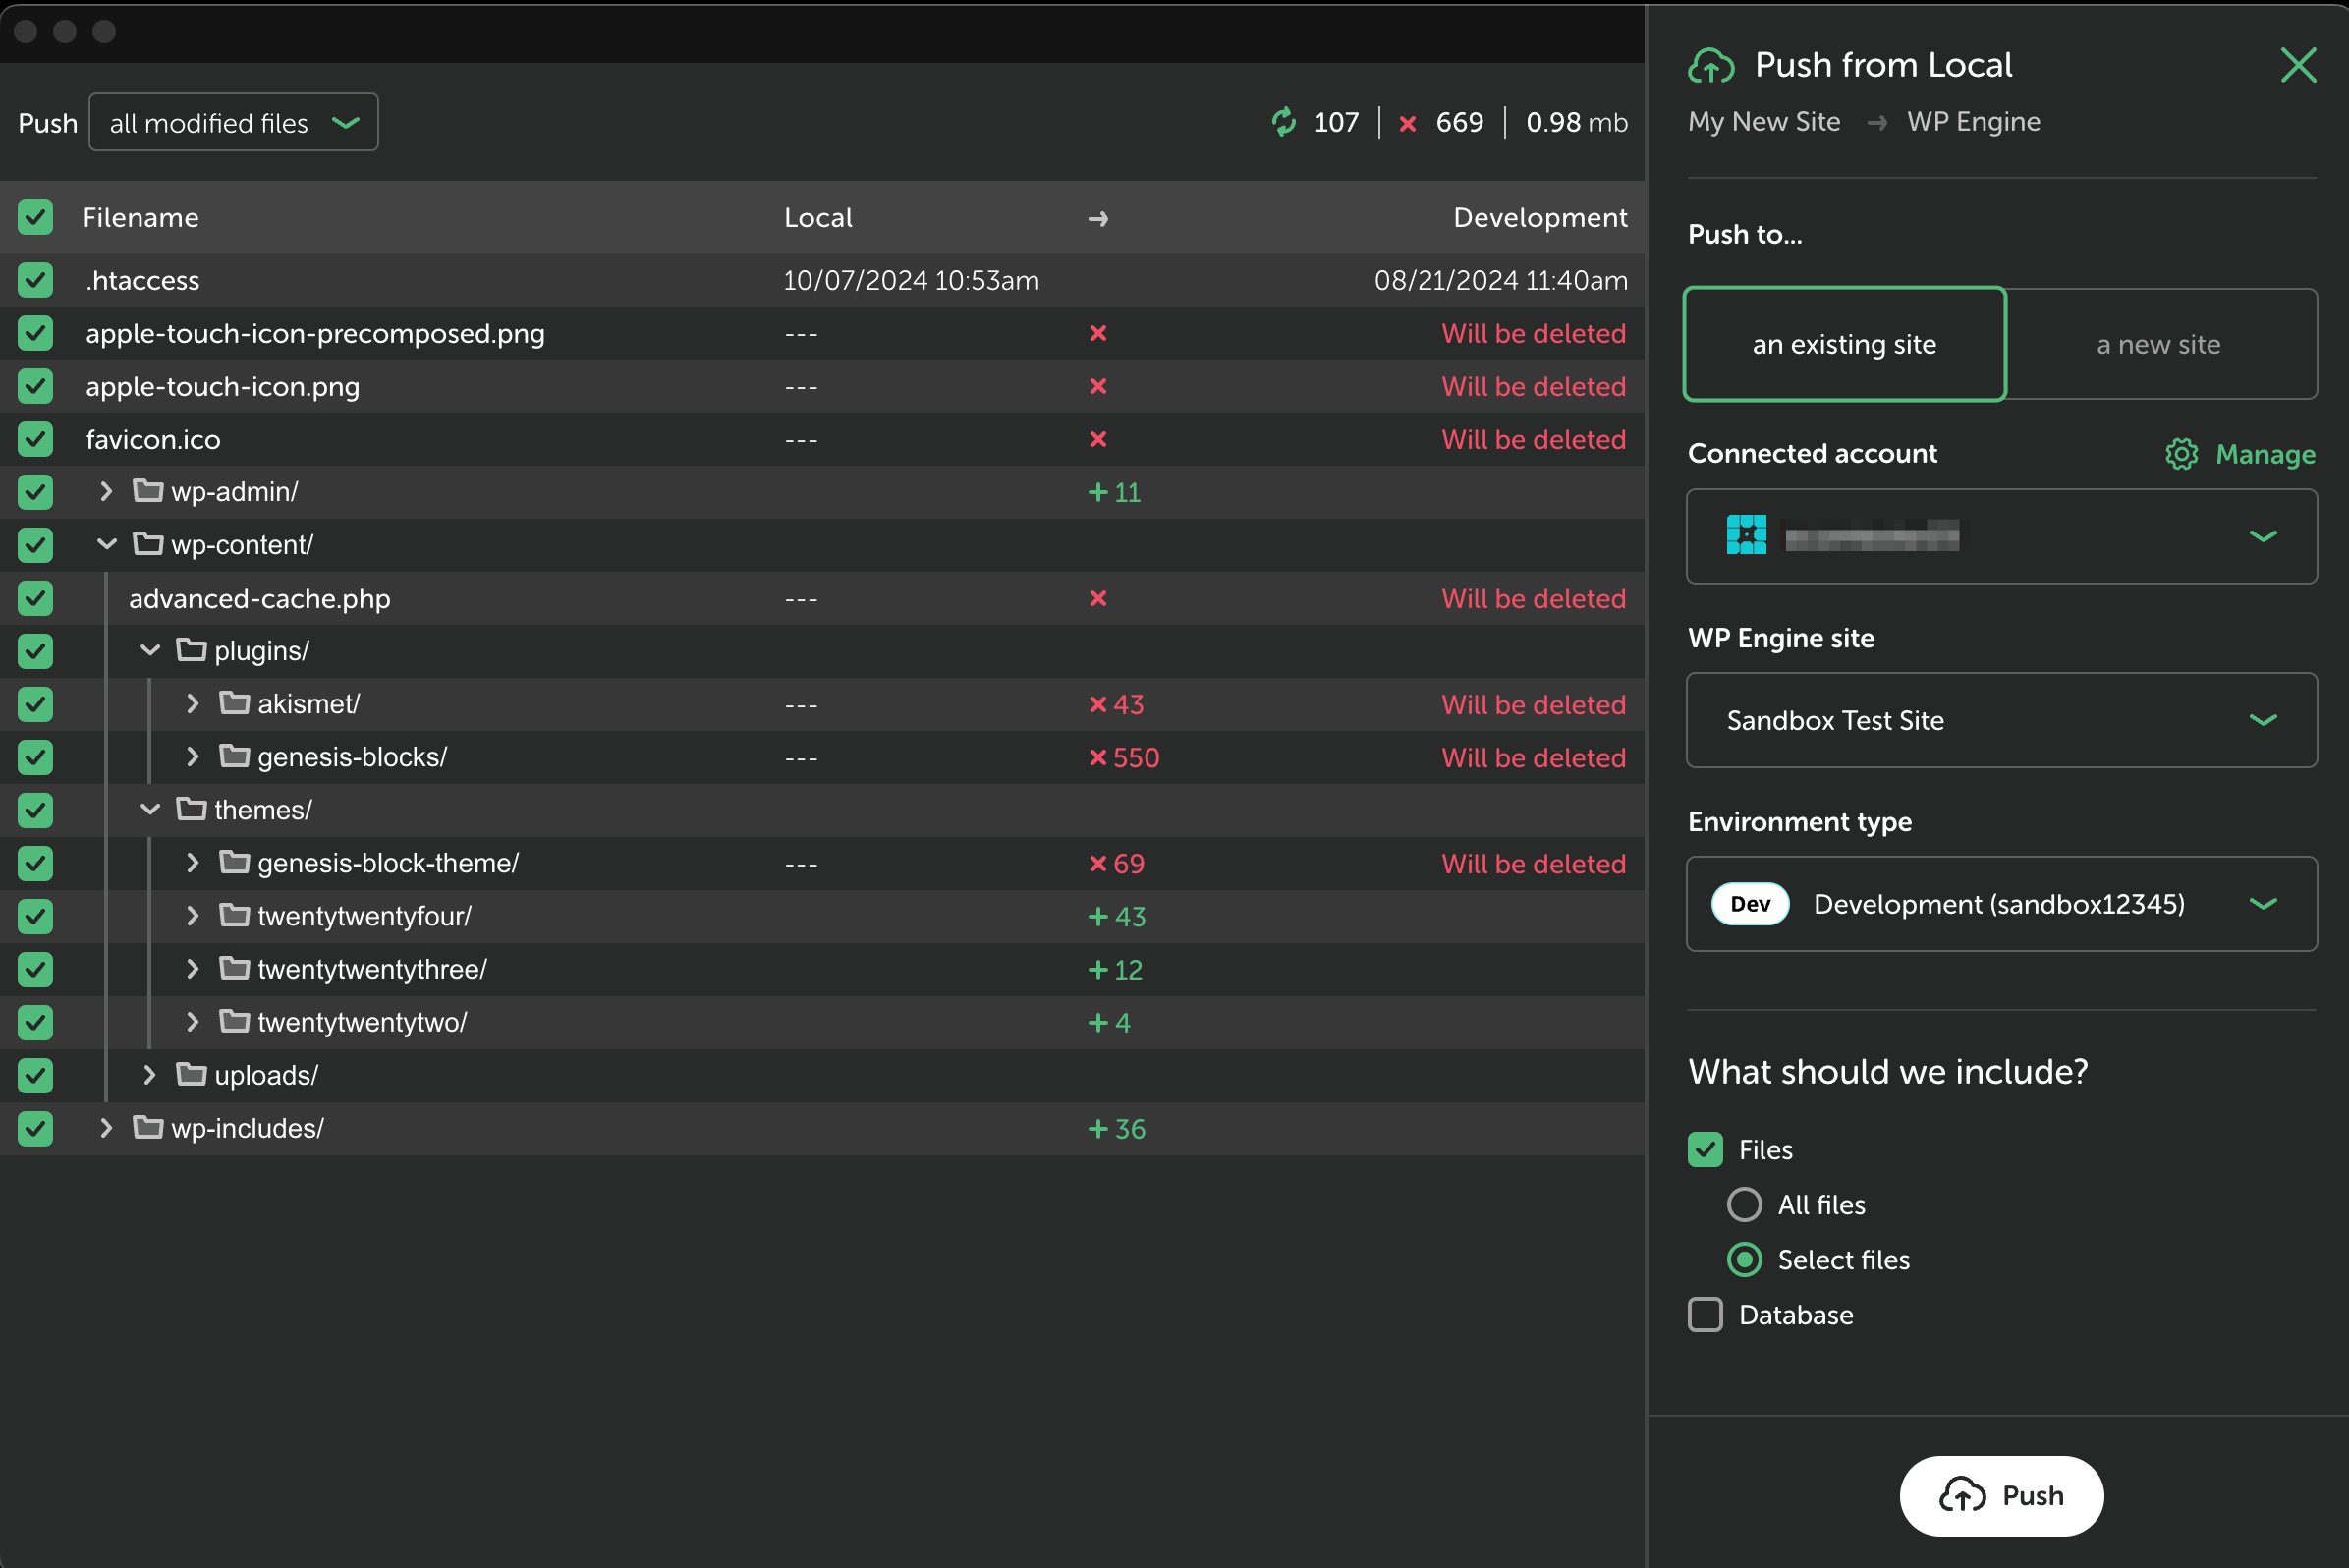Click the Filename column header
This screenshot has width=2349, height=1568.
pyautogui.click(x=141, y=218)
